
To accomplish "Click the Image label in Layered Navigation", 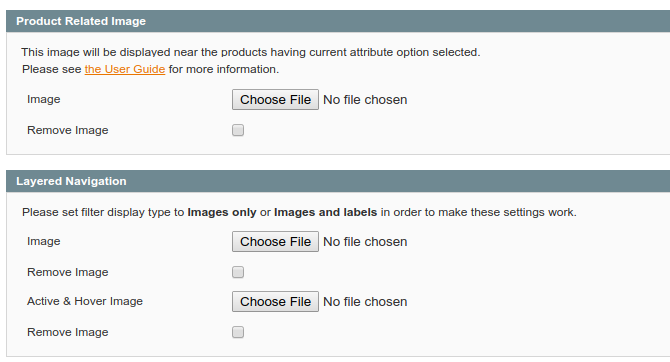I will pos(44,241).
